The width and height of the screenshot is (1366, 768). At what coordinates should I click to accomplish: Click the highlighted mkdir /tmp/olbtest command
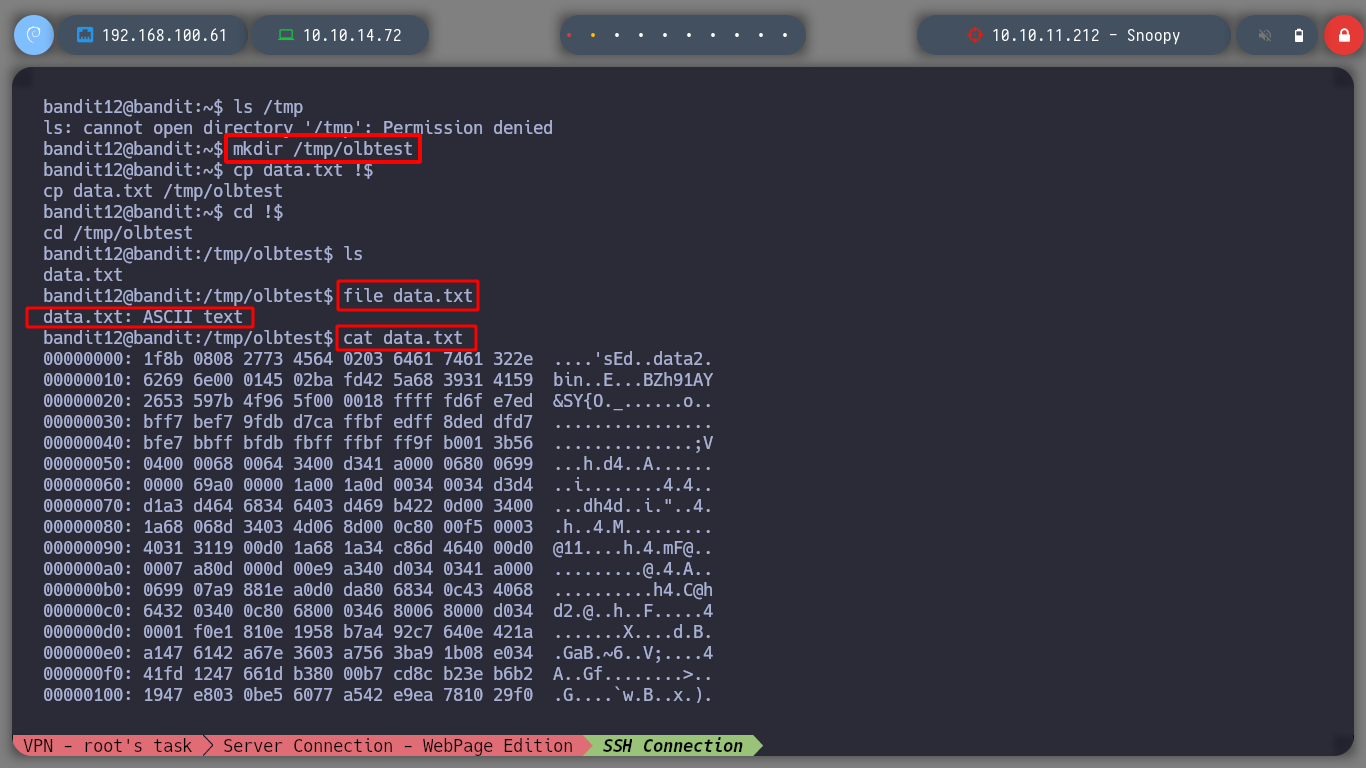click(322, 149)
